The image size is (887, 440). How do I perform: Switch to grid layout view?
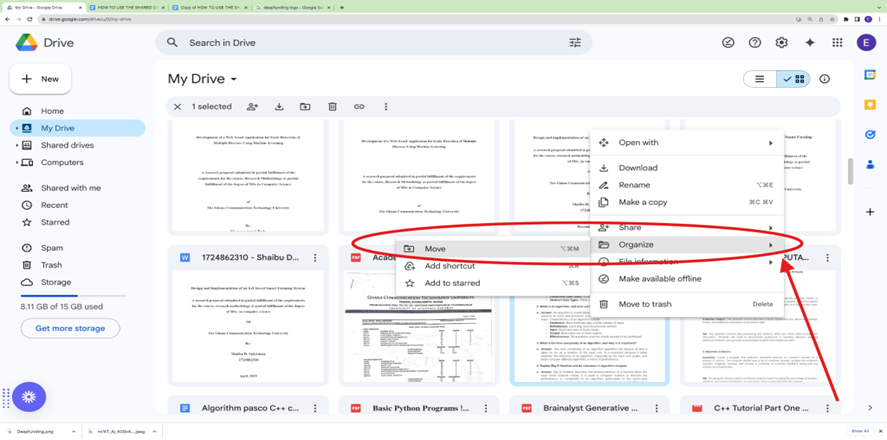tap(795, 79)
